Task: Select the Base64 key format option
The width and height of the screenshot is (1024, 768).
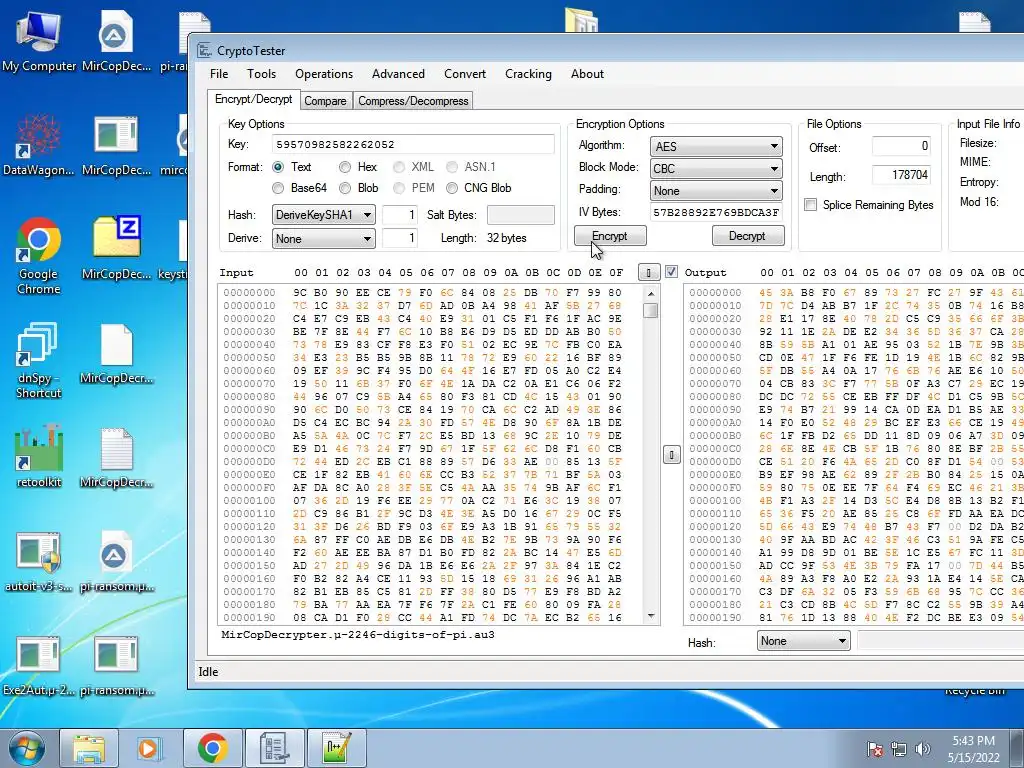Action: pos(278,188)
